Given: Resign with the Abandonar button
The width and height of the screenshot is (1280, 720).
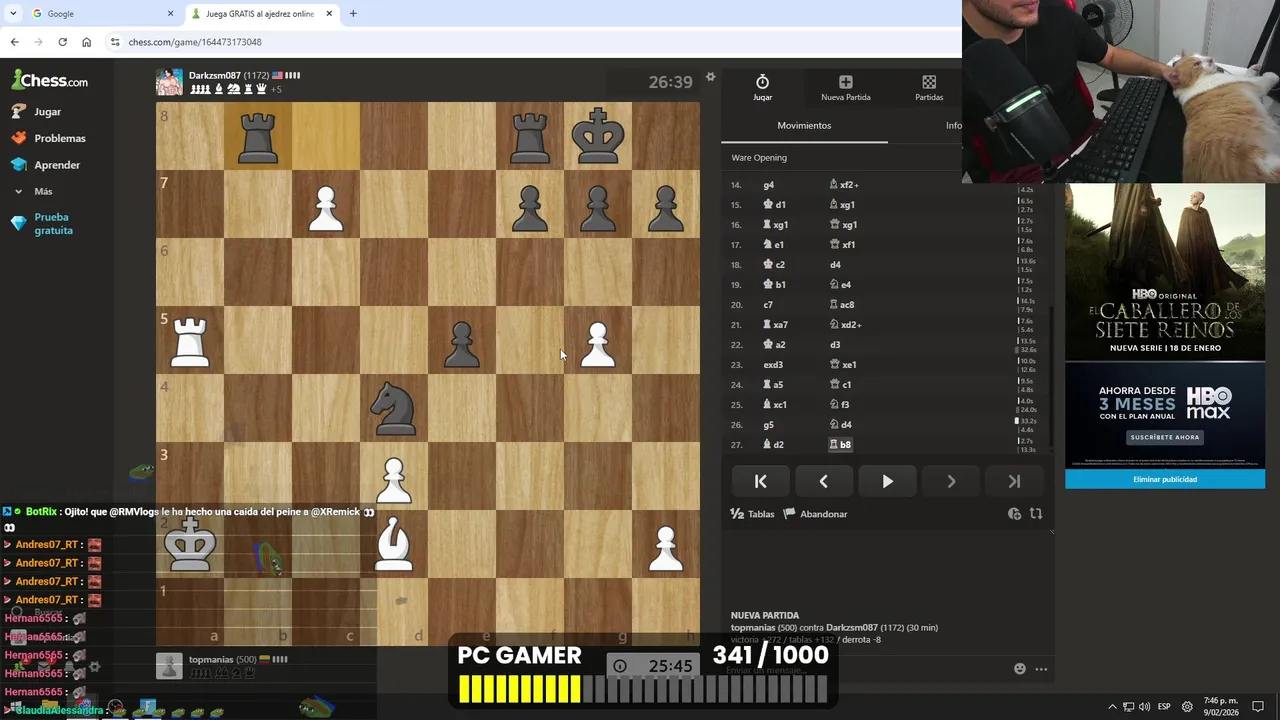Looking at the screenshot, I should (815, 514).
